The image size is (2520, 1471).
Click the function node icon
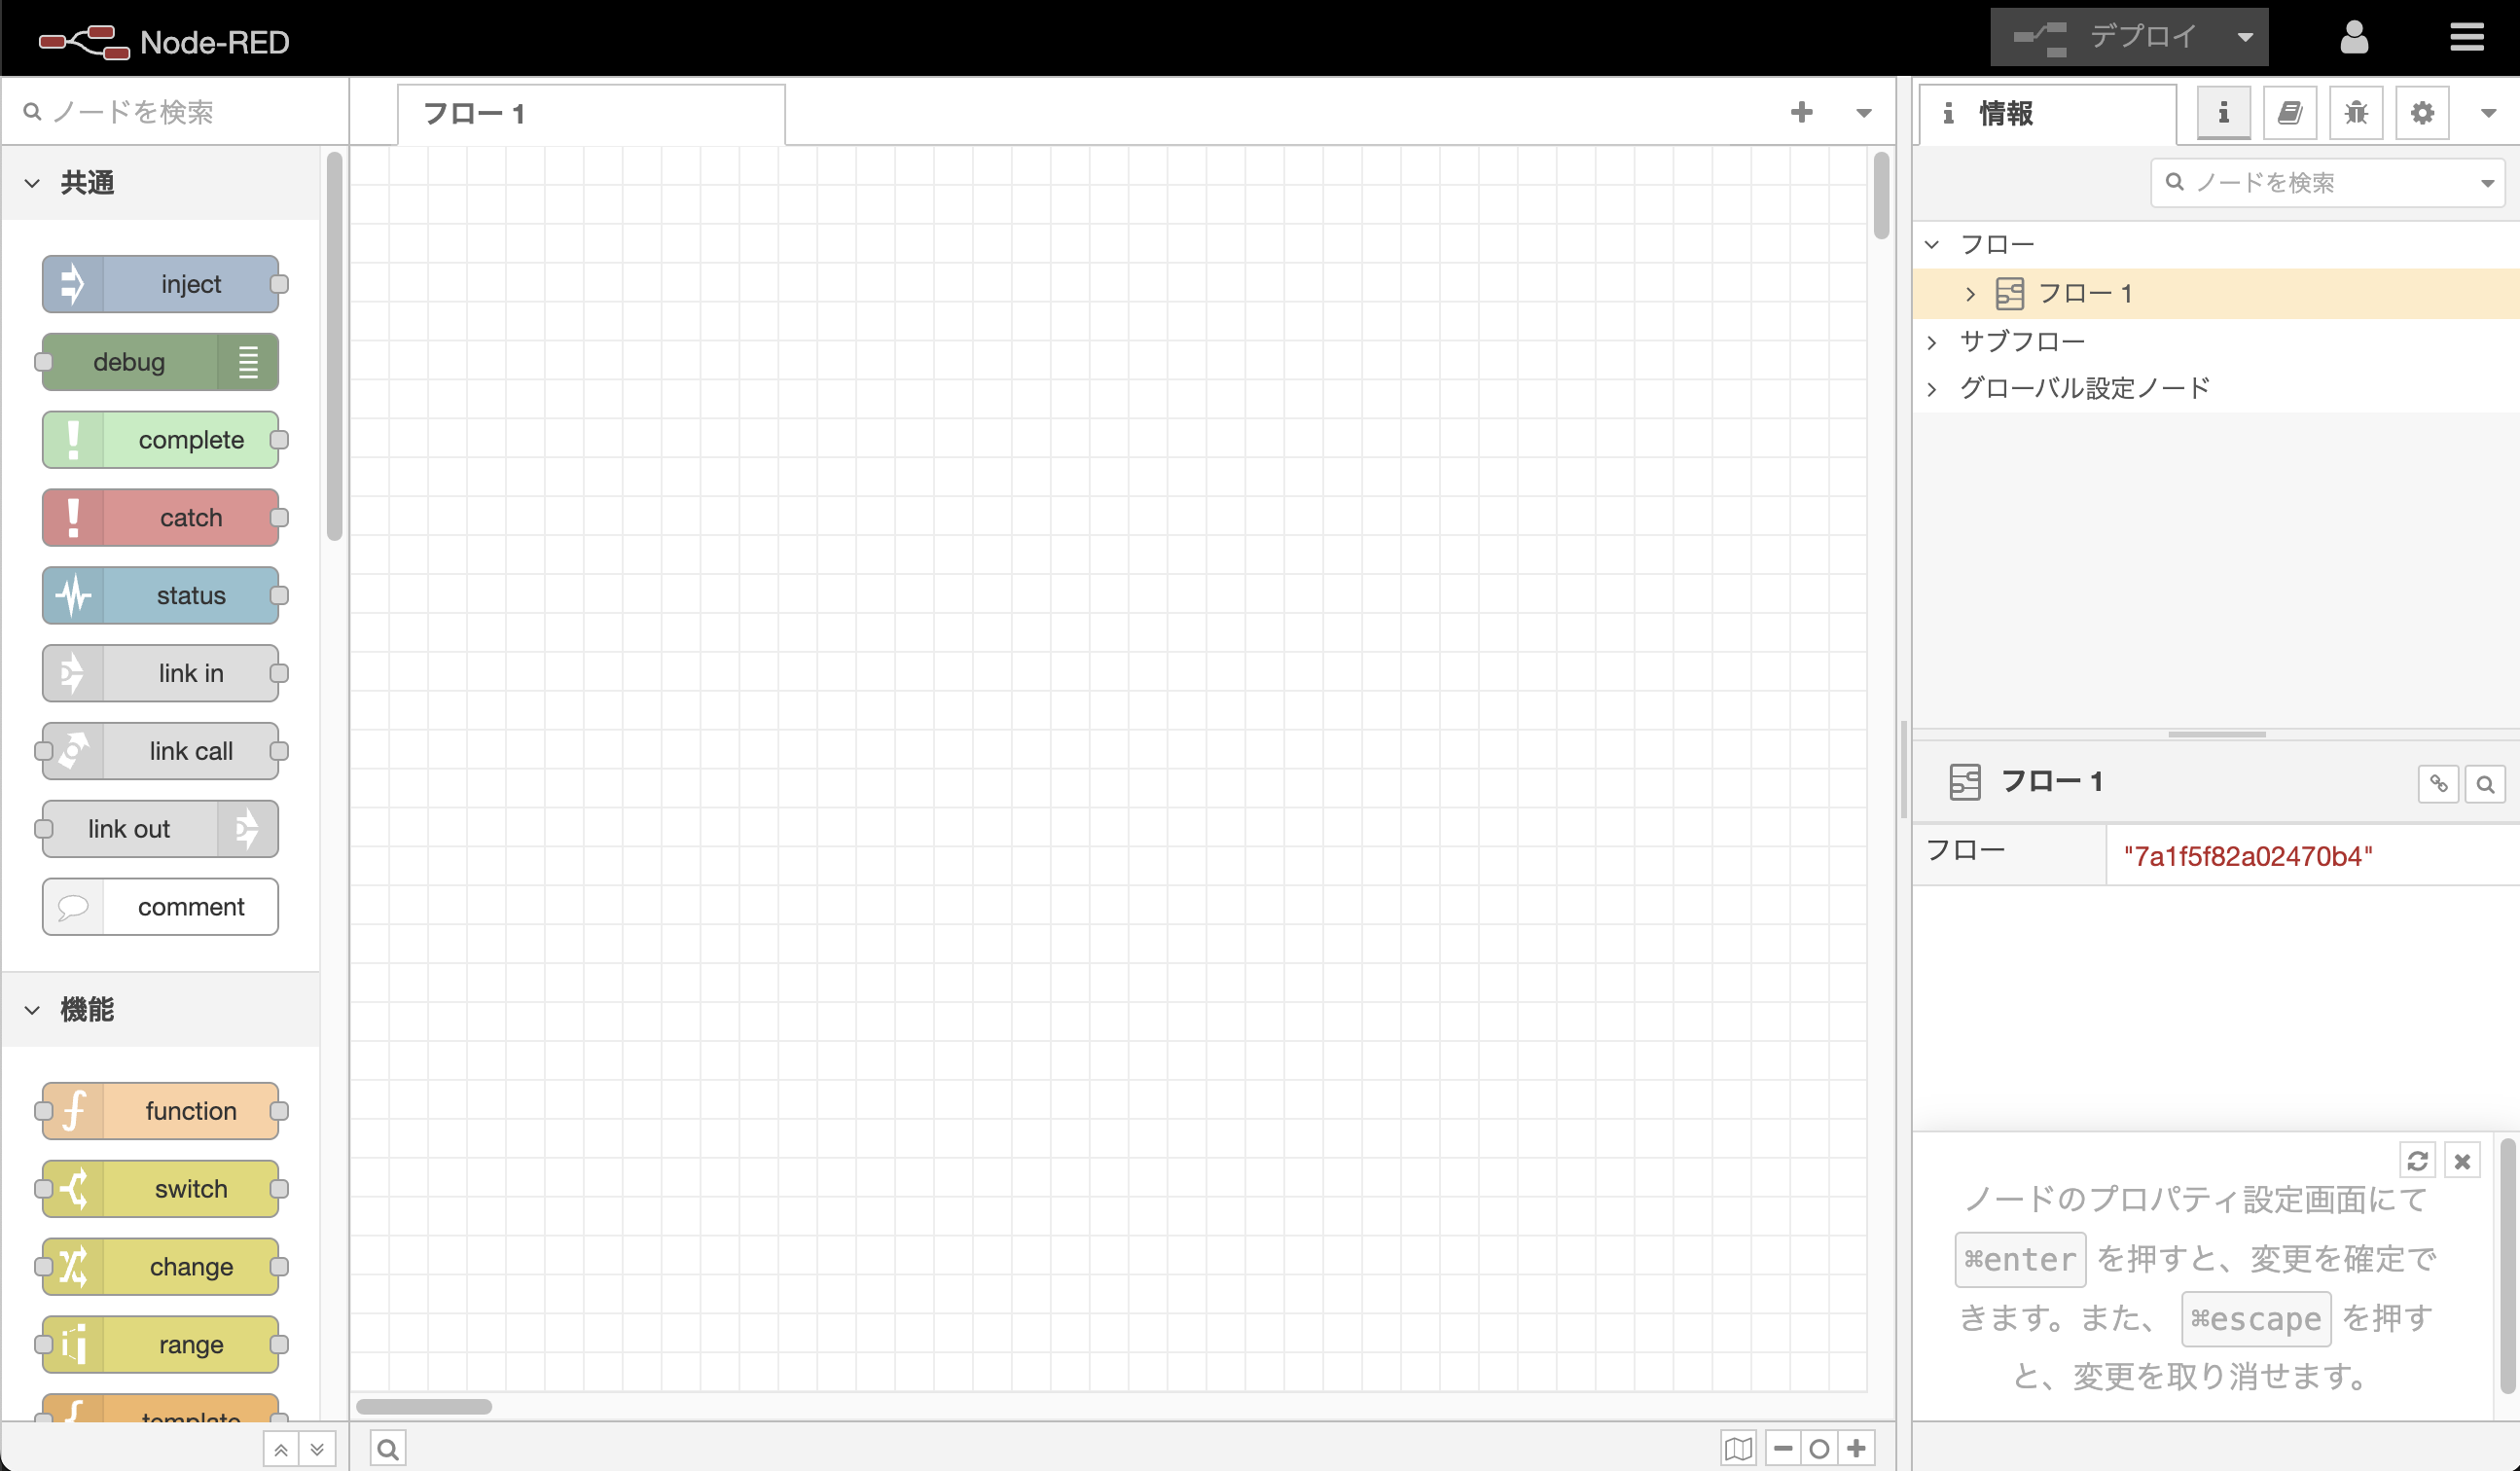(72, 1110)
